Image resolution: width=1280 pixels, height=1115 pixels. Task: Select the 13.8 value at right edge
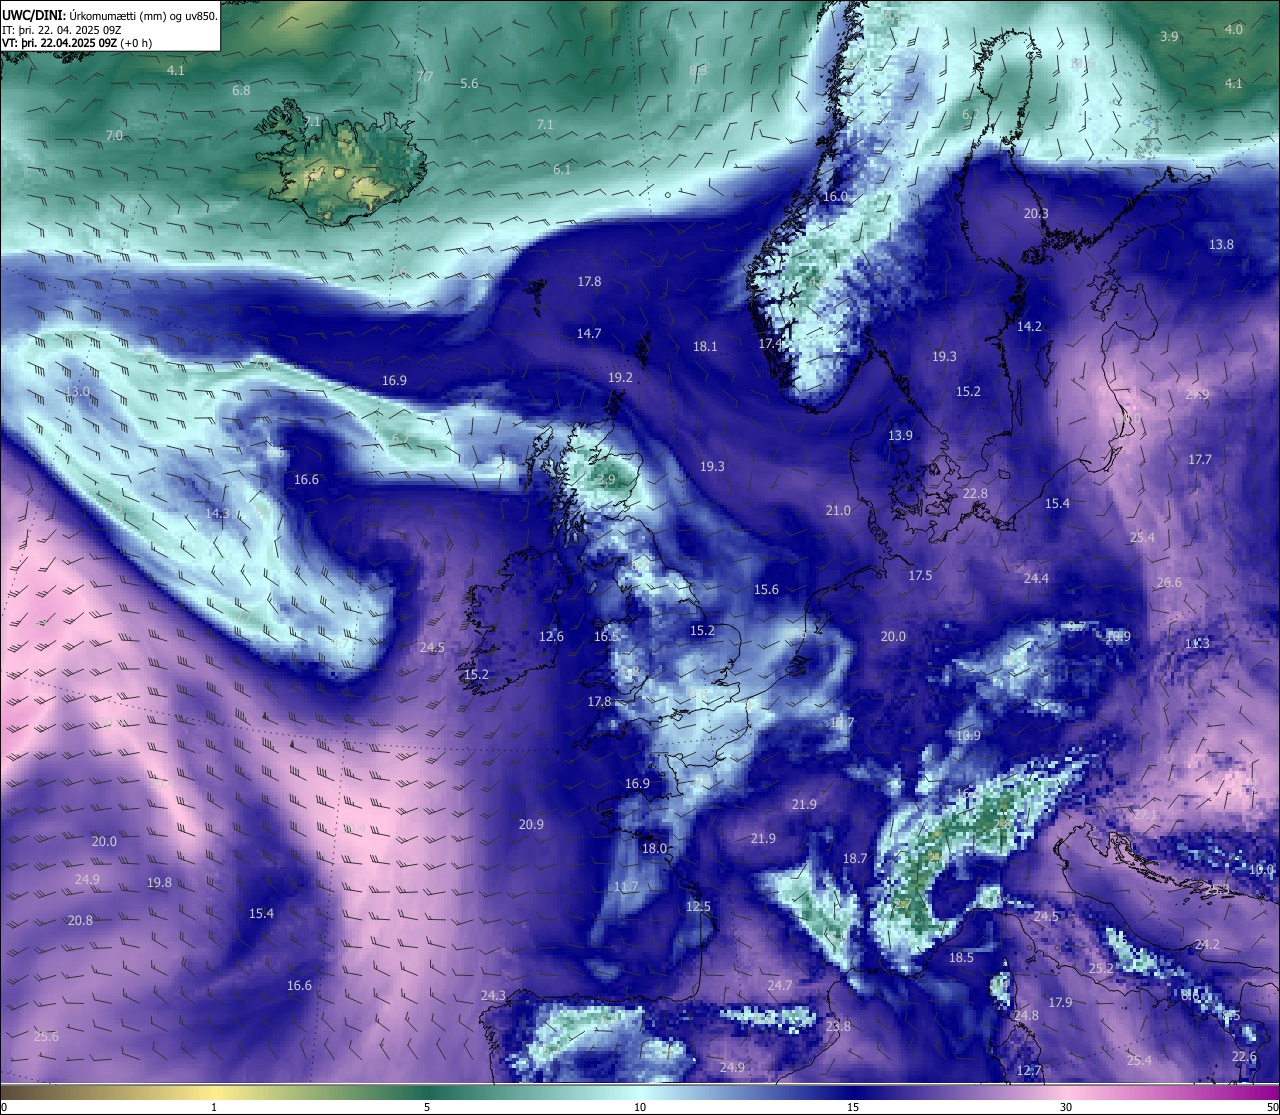click(x=1221, y=245)
